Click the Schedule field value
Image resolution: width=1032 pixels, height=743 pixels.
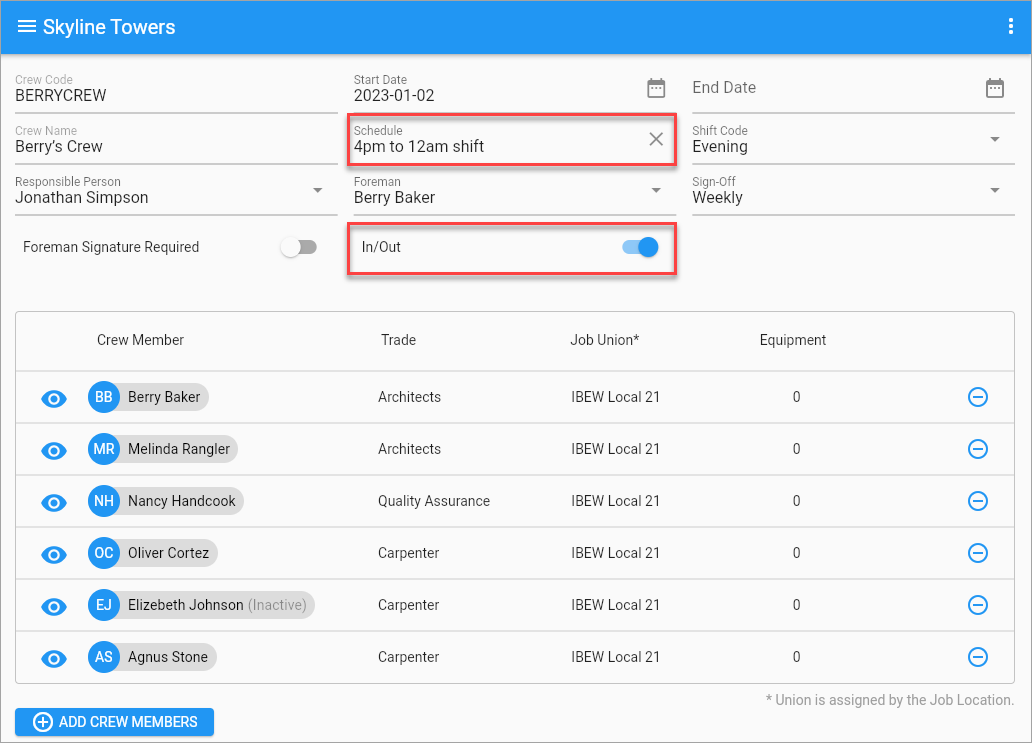coord(419,147)
